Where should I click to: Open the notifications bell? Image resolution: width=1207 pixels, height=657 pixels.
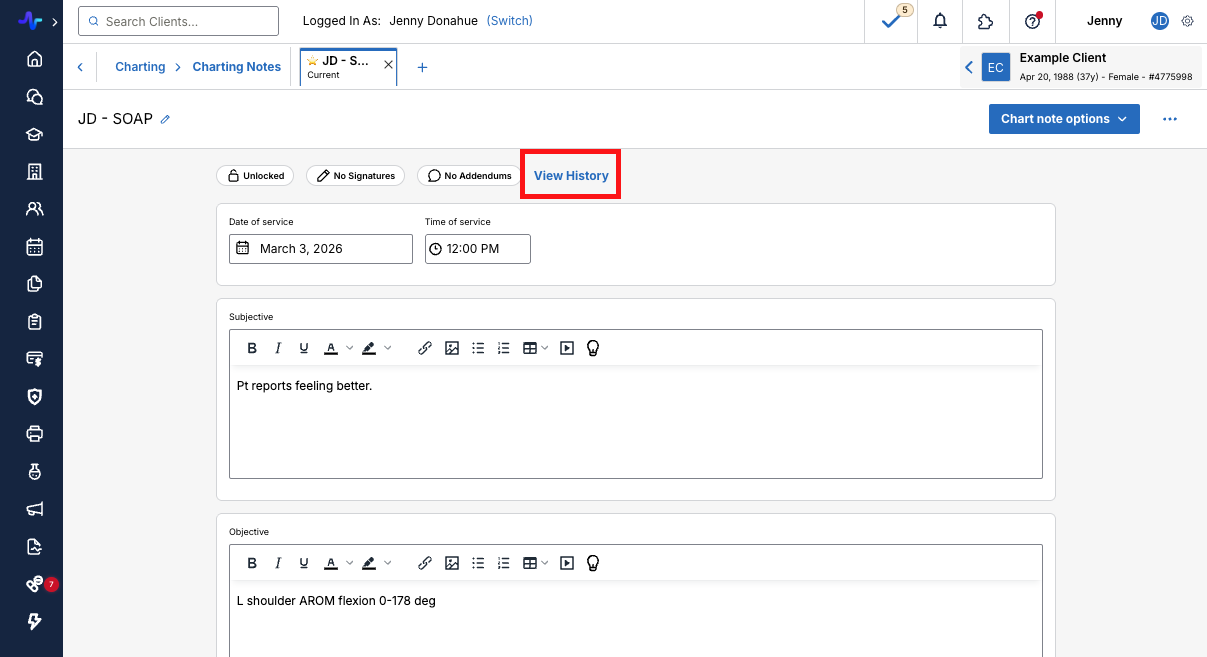[940, 21]
